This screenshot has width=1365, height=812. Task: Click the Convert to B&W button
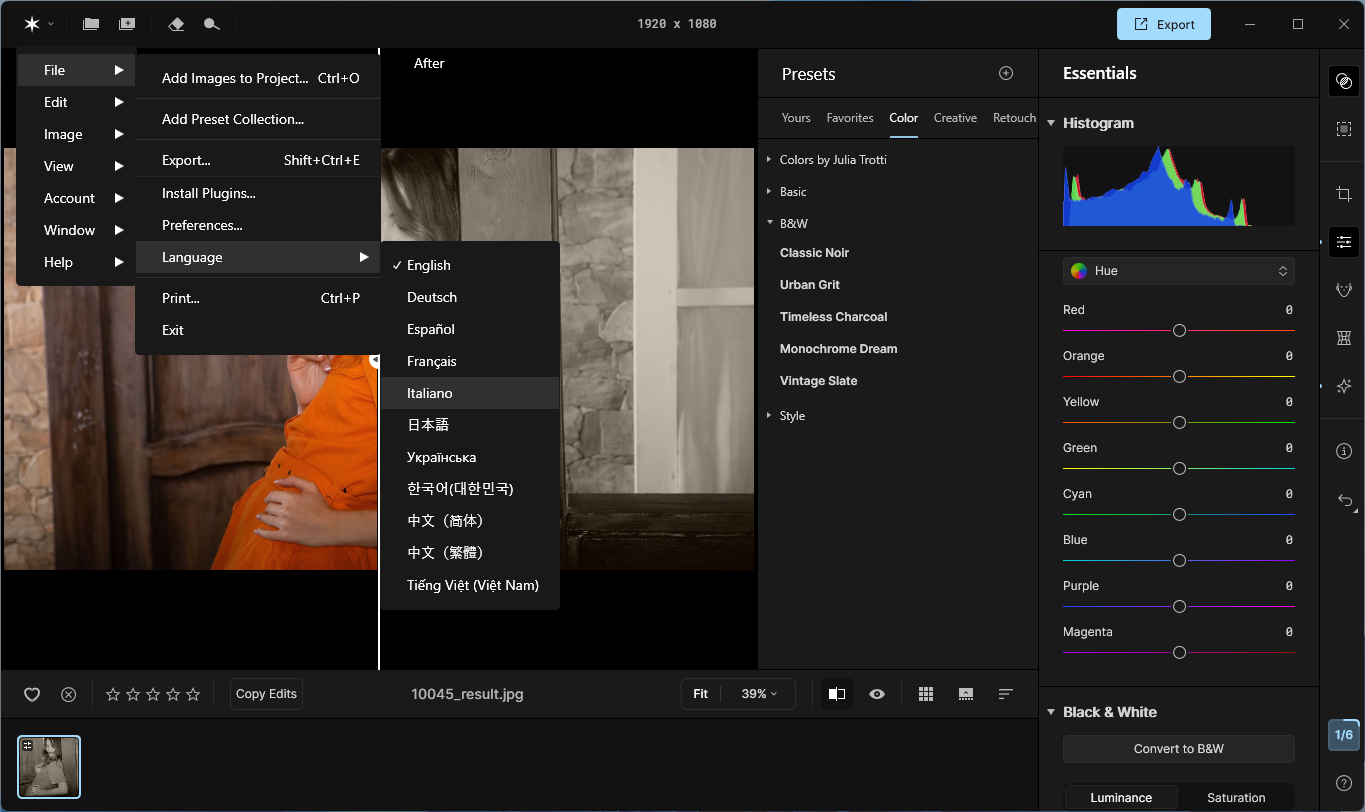coord(1178,748)
